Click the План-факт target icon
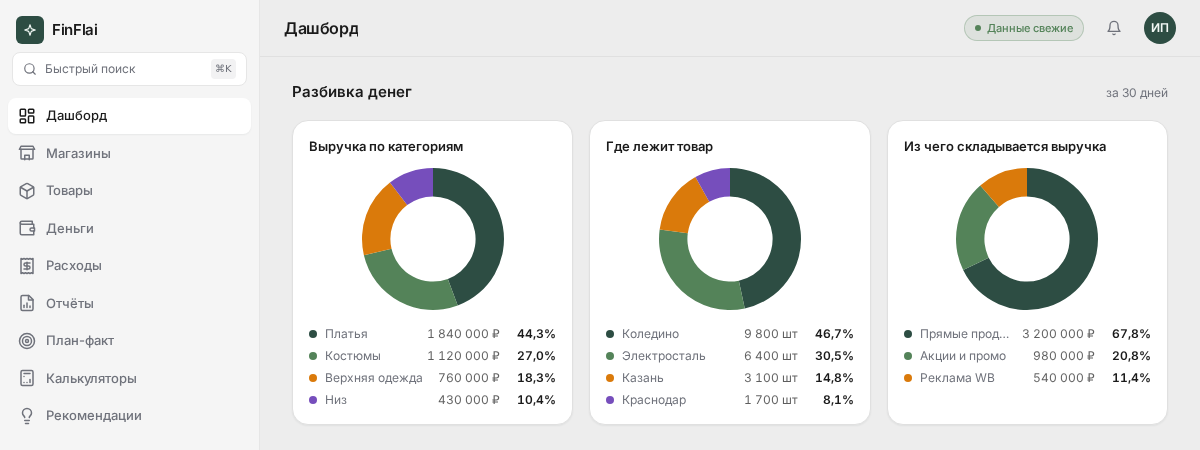 [27, 341]
